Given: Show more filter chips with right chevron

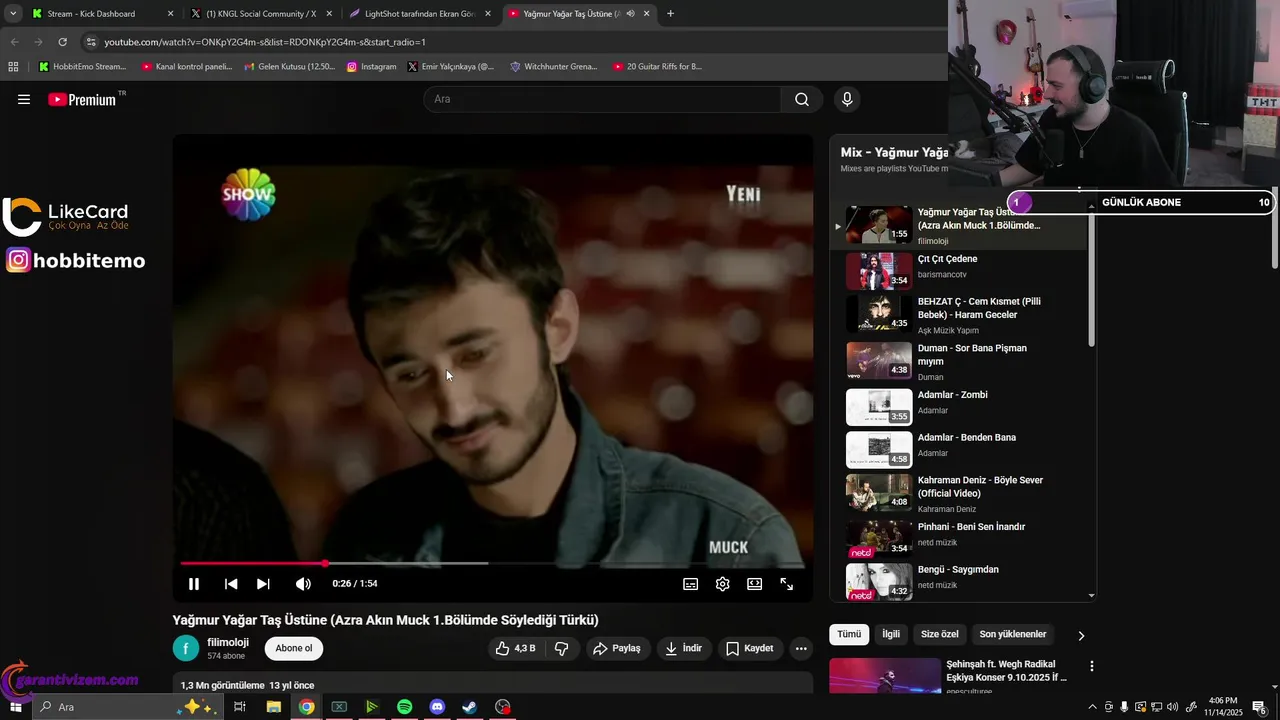Looking at the screenshot, I should click(x=1081, y=635).
